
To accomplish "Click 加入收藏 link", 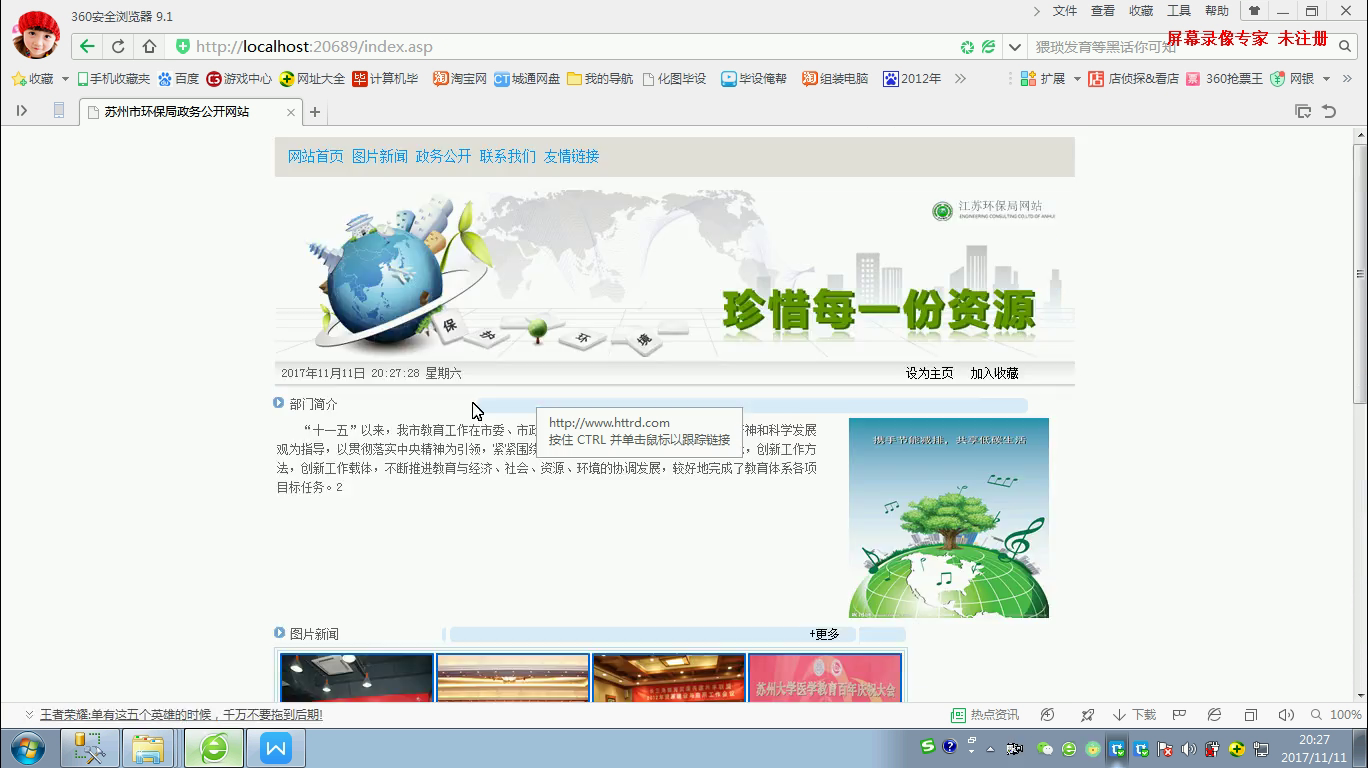I will [994, 373].
